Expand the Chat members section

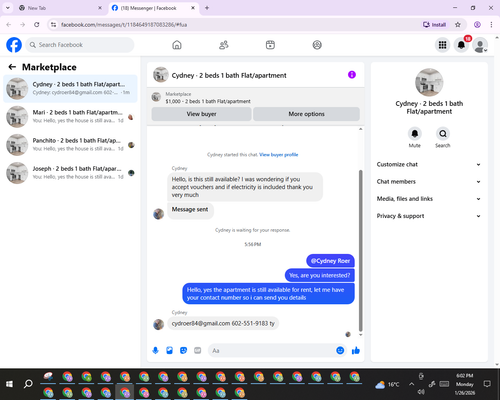[429, 182]
